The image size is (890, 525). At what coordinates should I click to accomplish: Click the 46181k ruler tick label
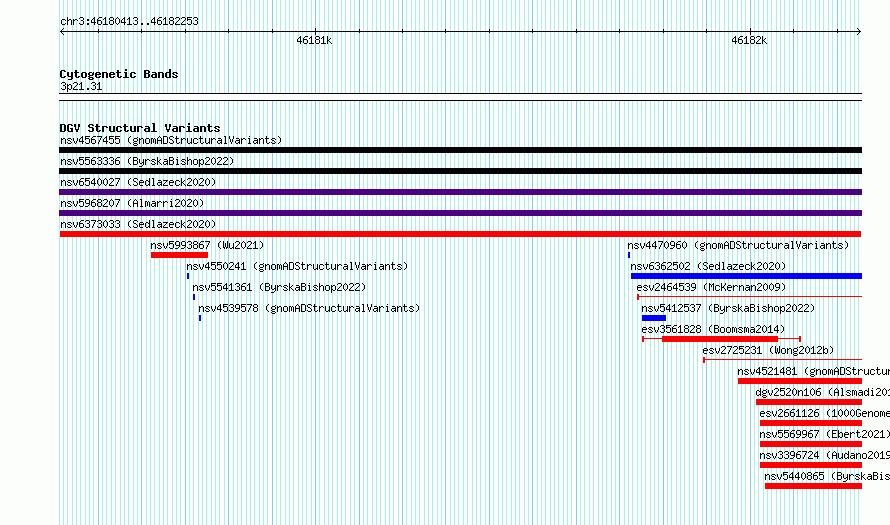(314, 41)
